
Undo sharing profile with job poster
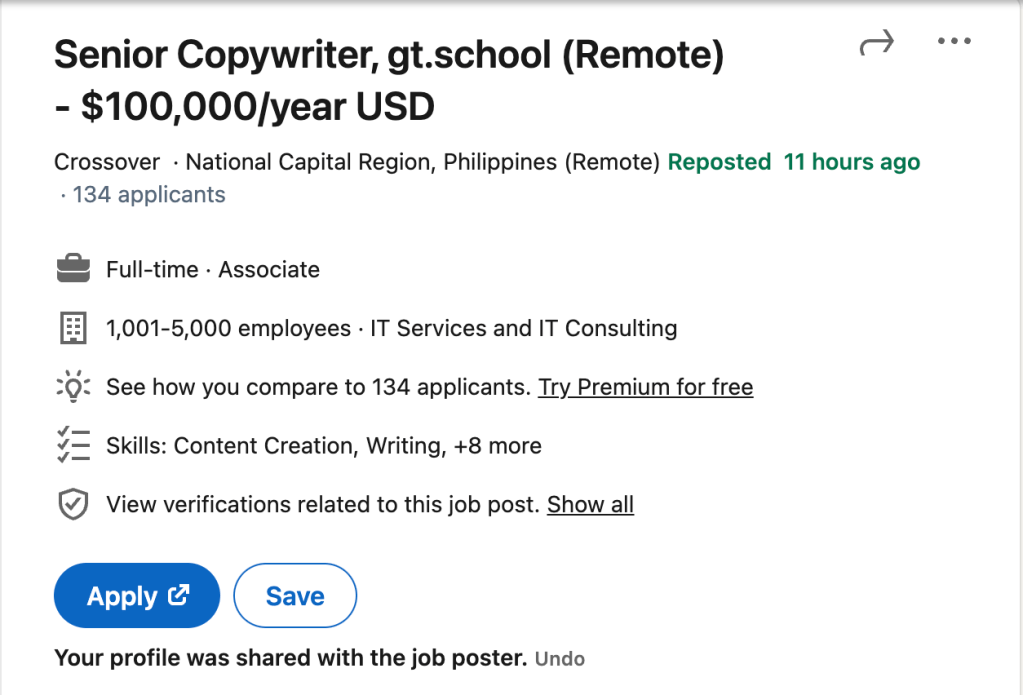[560, 659]
